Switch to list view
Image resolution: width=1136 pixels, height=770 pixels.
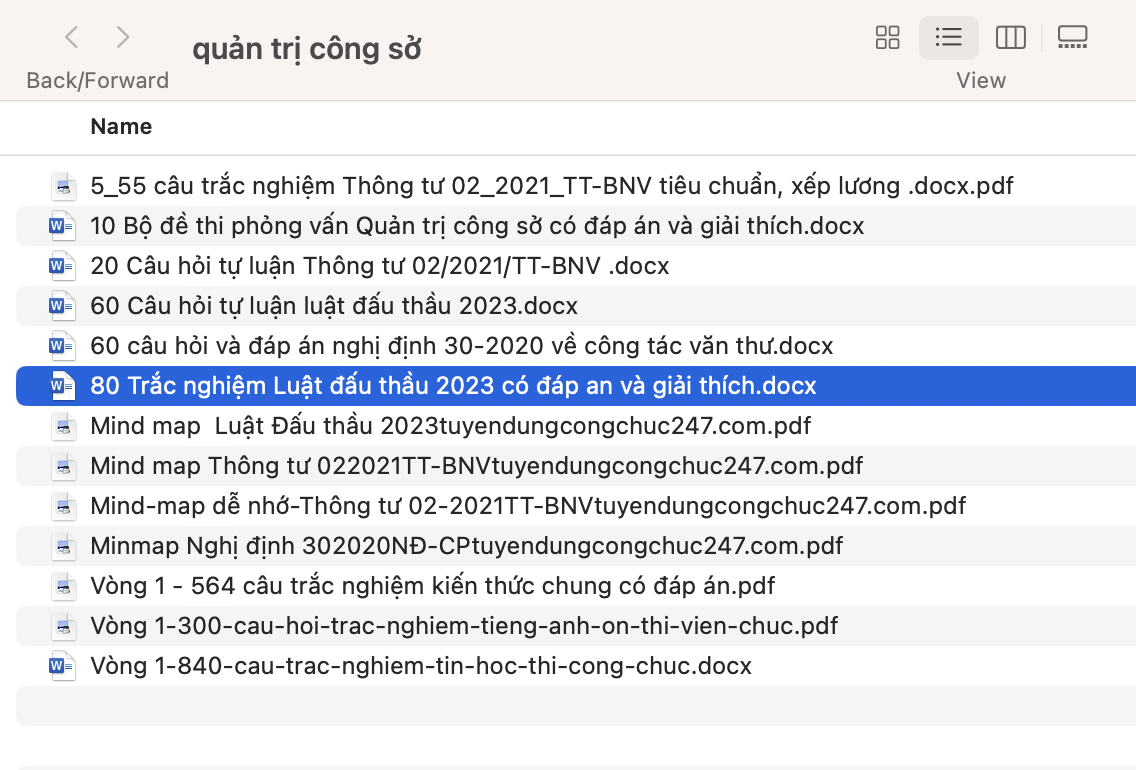point(948,37)
